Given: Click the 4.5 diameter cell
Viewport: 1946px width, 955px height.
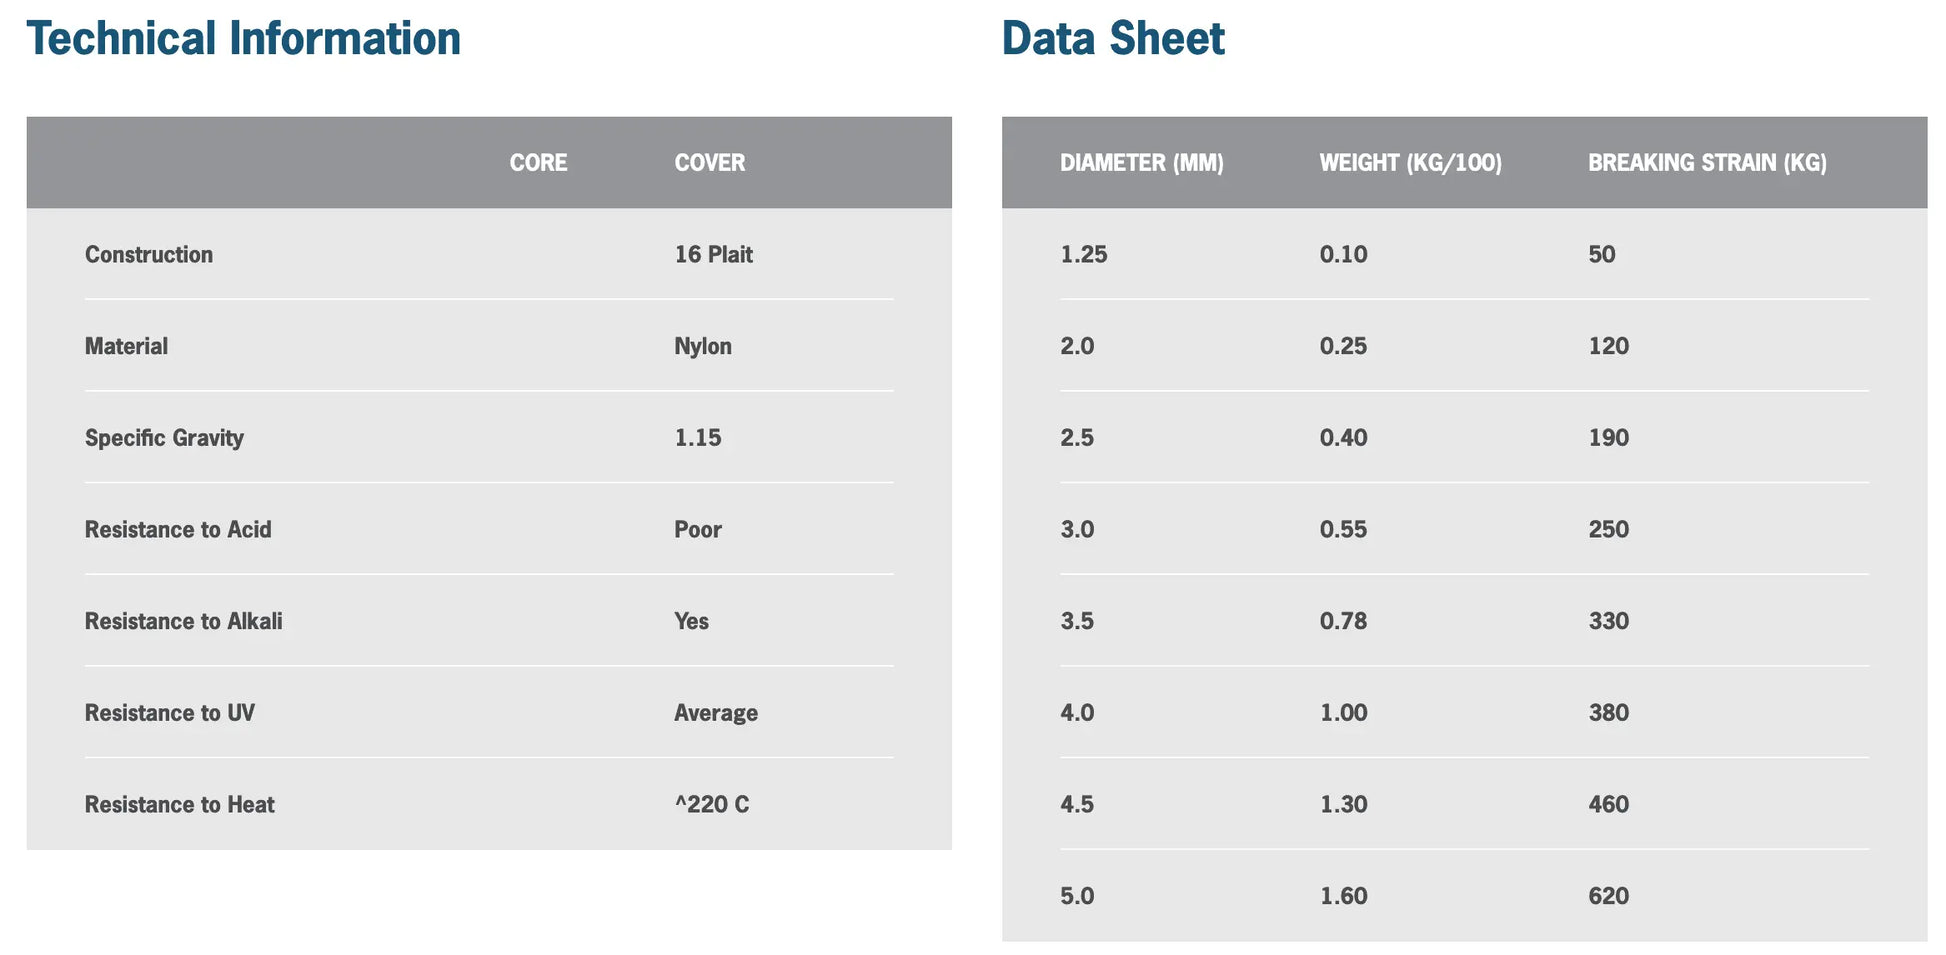Looking at the screenshot, I should [1076, 805].
